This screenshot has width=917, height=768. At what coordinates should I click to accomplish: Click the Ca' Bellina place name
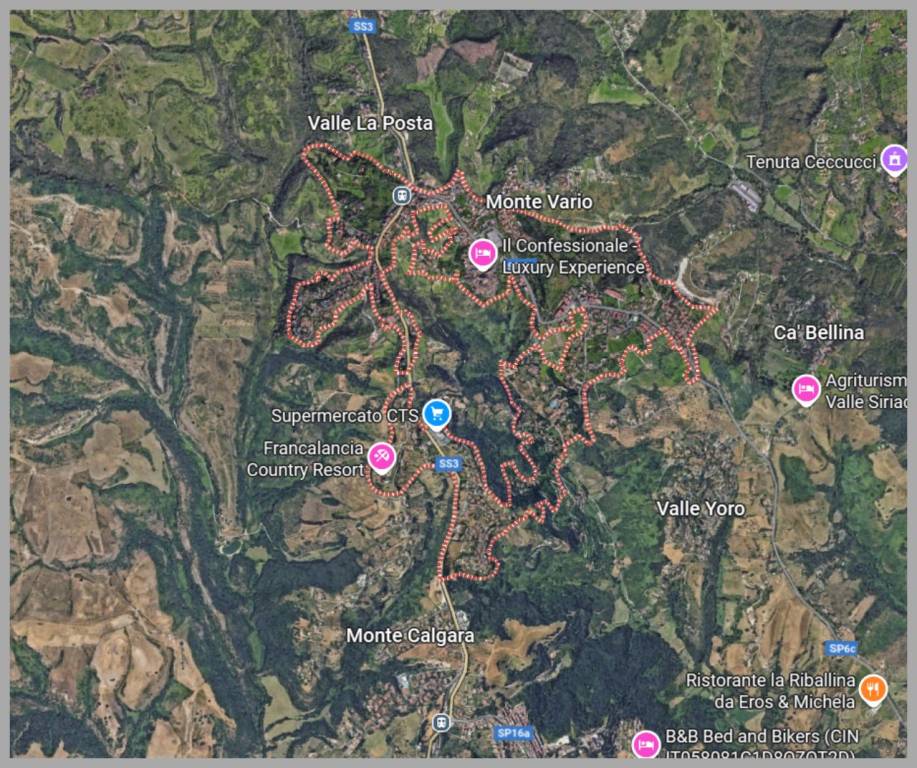point(819,332)
